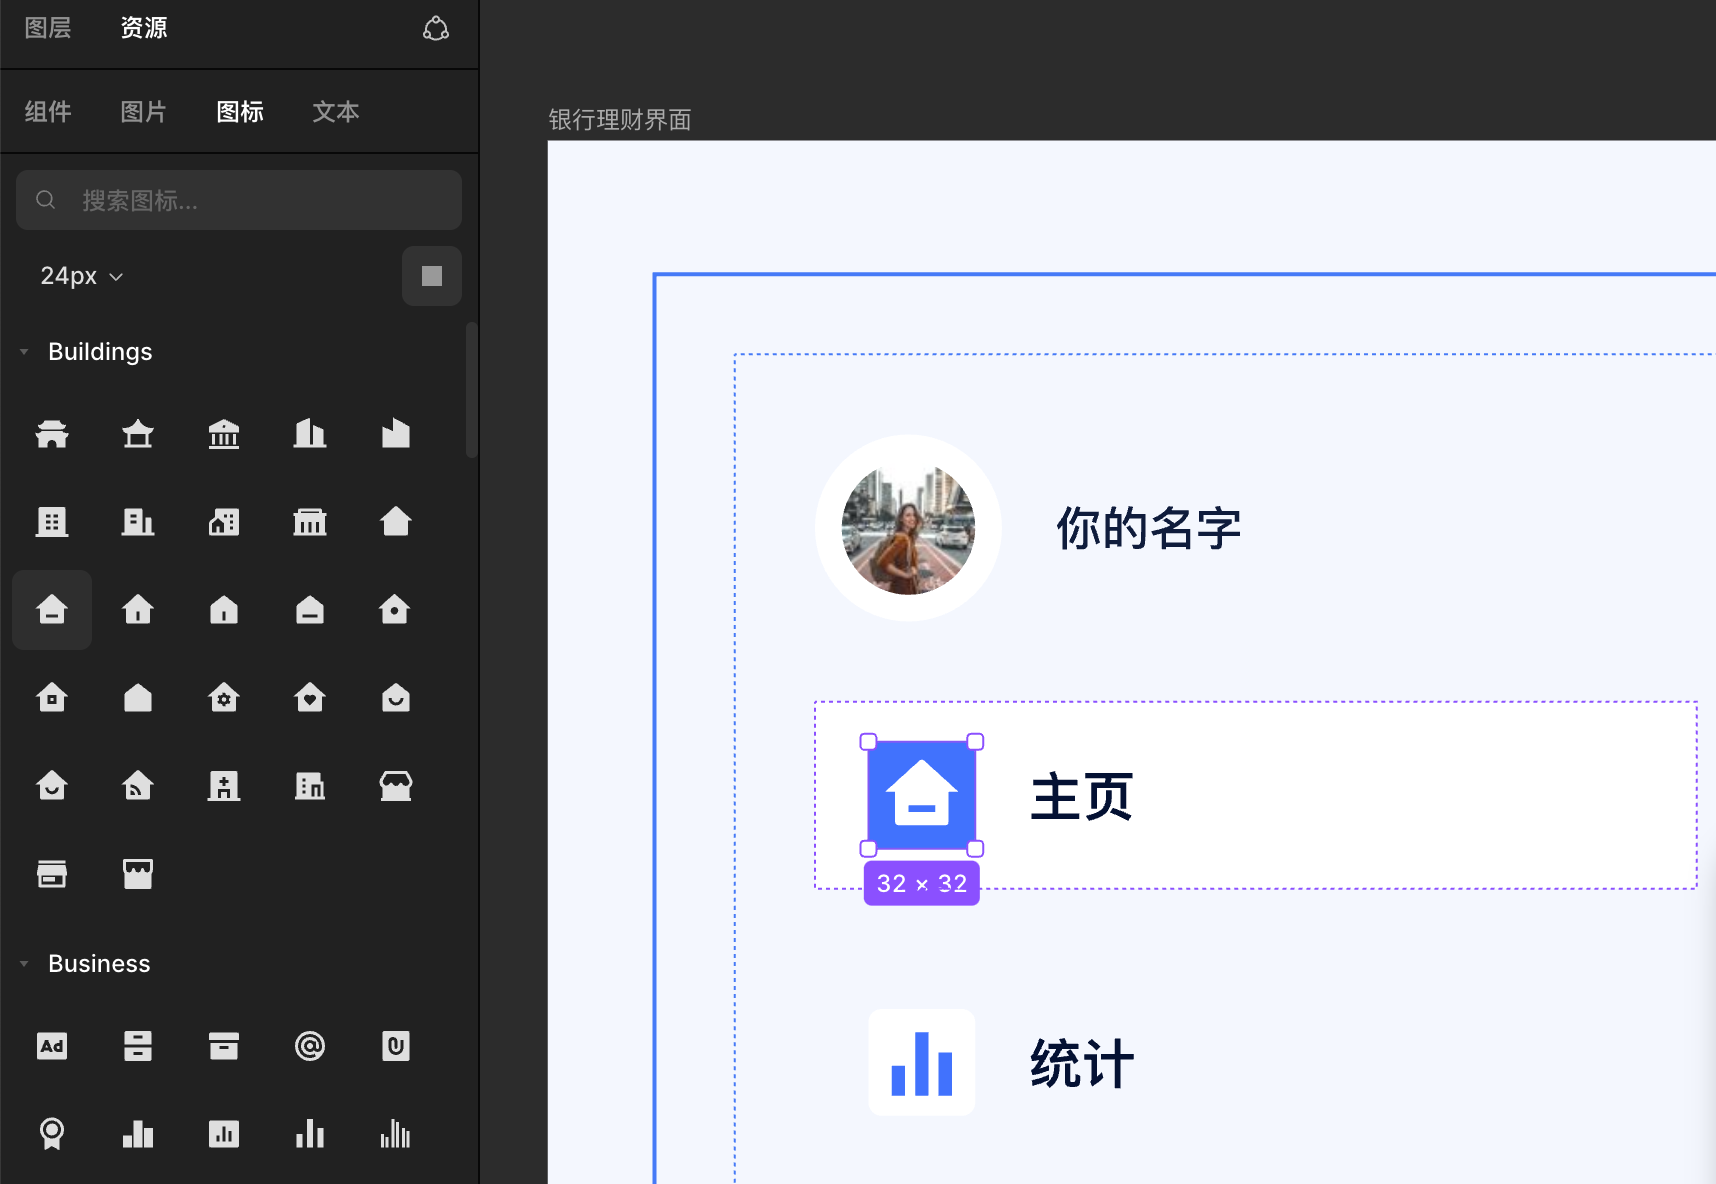
Task: Pick the two-drawer archive cabinet icon
Action: tap(138, 1046)
